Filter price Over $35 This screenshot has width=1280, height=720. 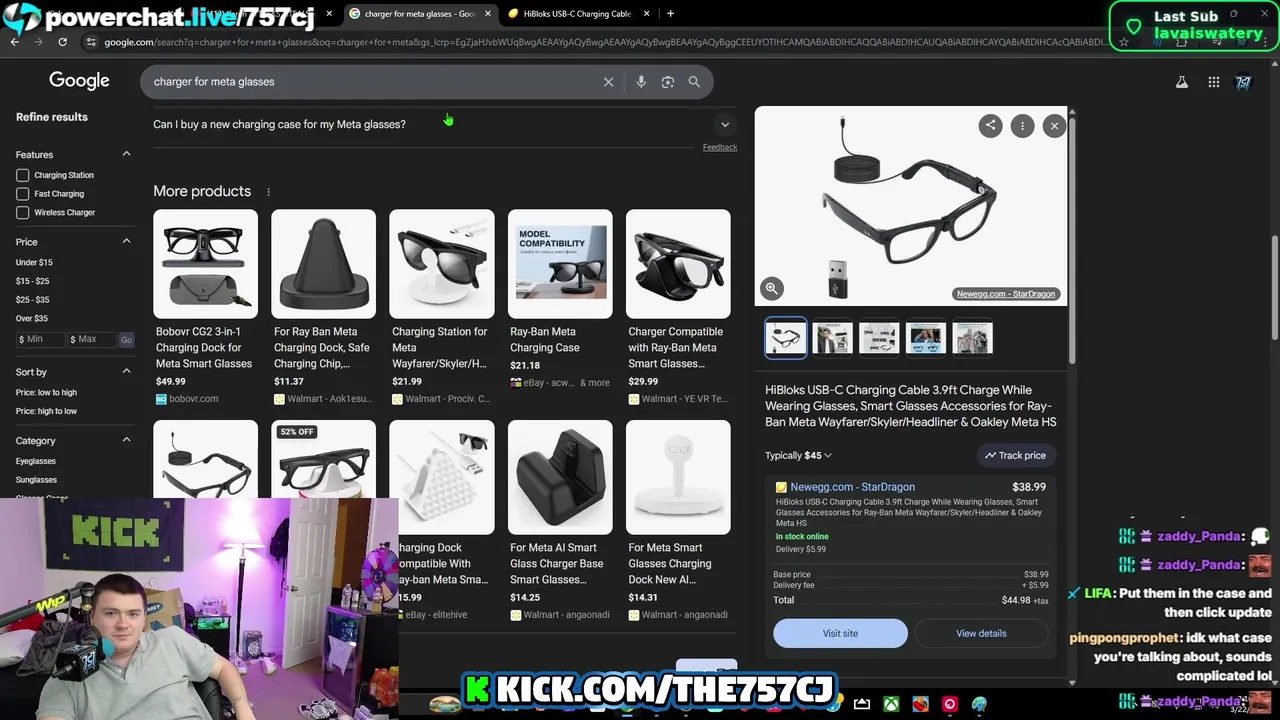point(32,318)
